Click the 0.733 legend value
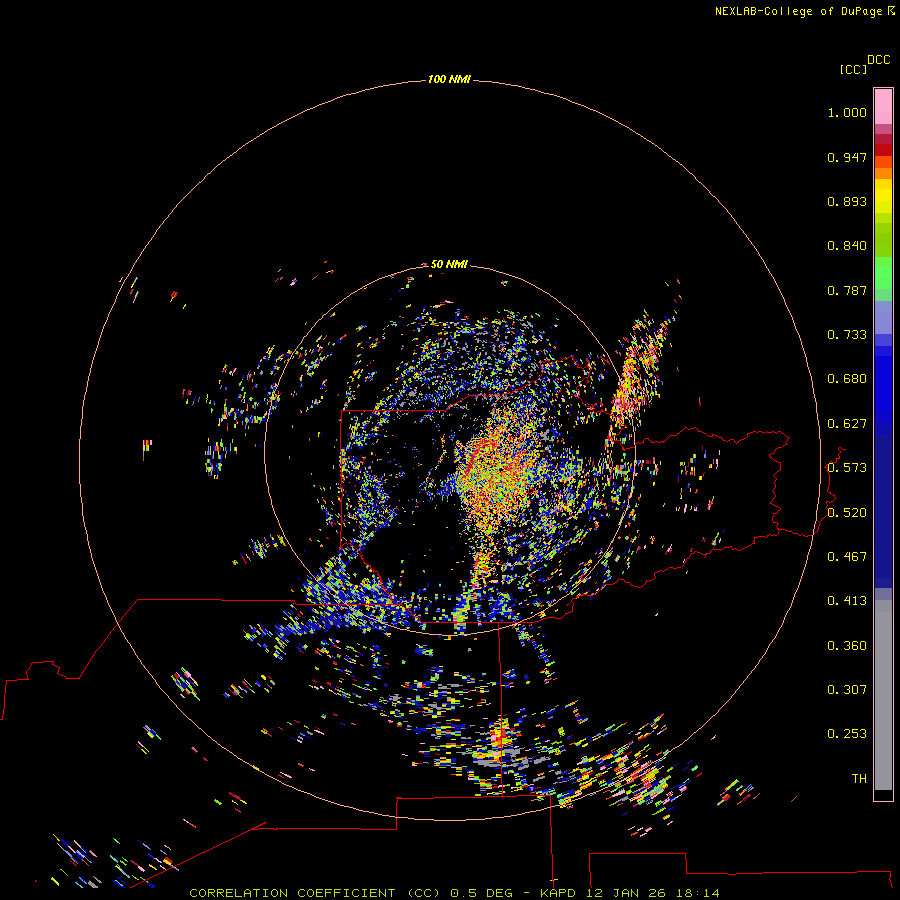900x900 pixels. (x=847, y=335)
